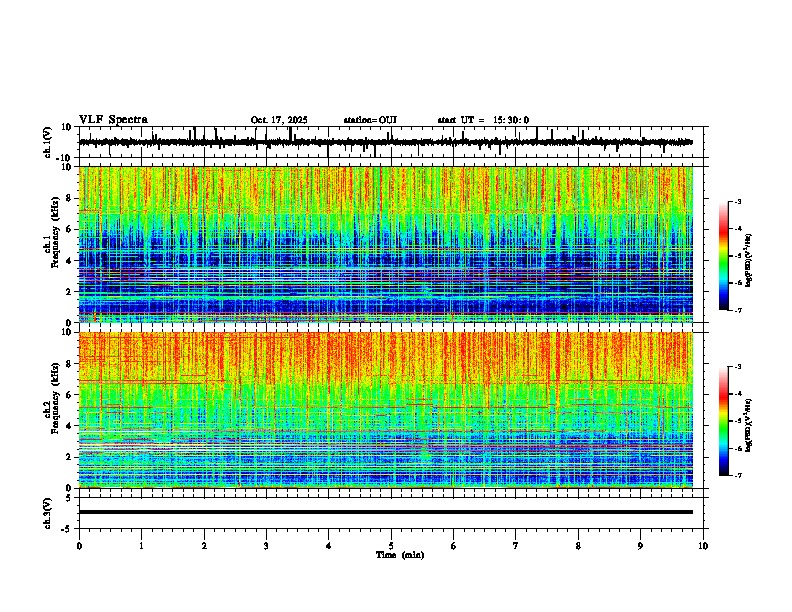The width and height of the screenshot is (792, 612).
Task: Click the color bar beside the ch.1 spectrogram
Action: click(723, 256)
